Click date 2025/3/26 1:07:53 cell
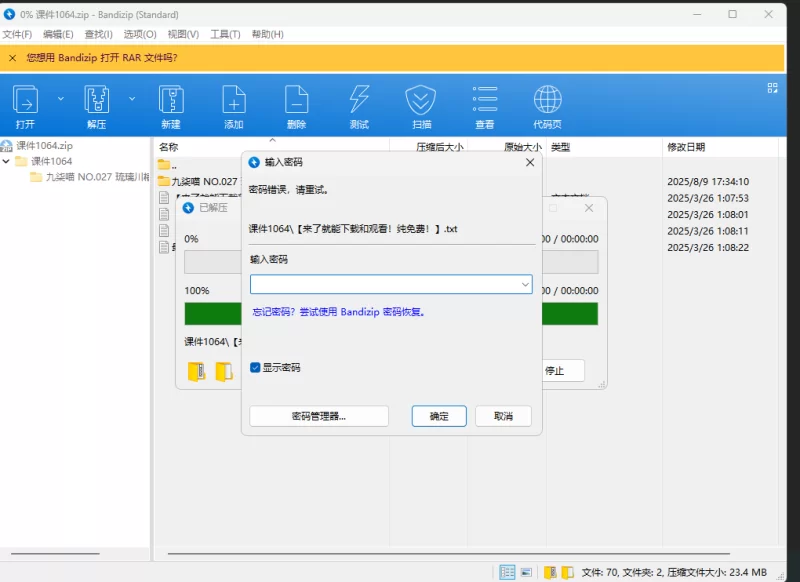 point(708,198)
